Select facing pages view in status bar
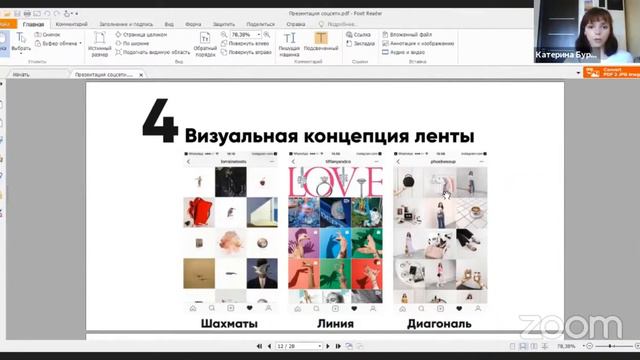 click(x=534, y=346)
